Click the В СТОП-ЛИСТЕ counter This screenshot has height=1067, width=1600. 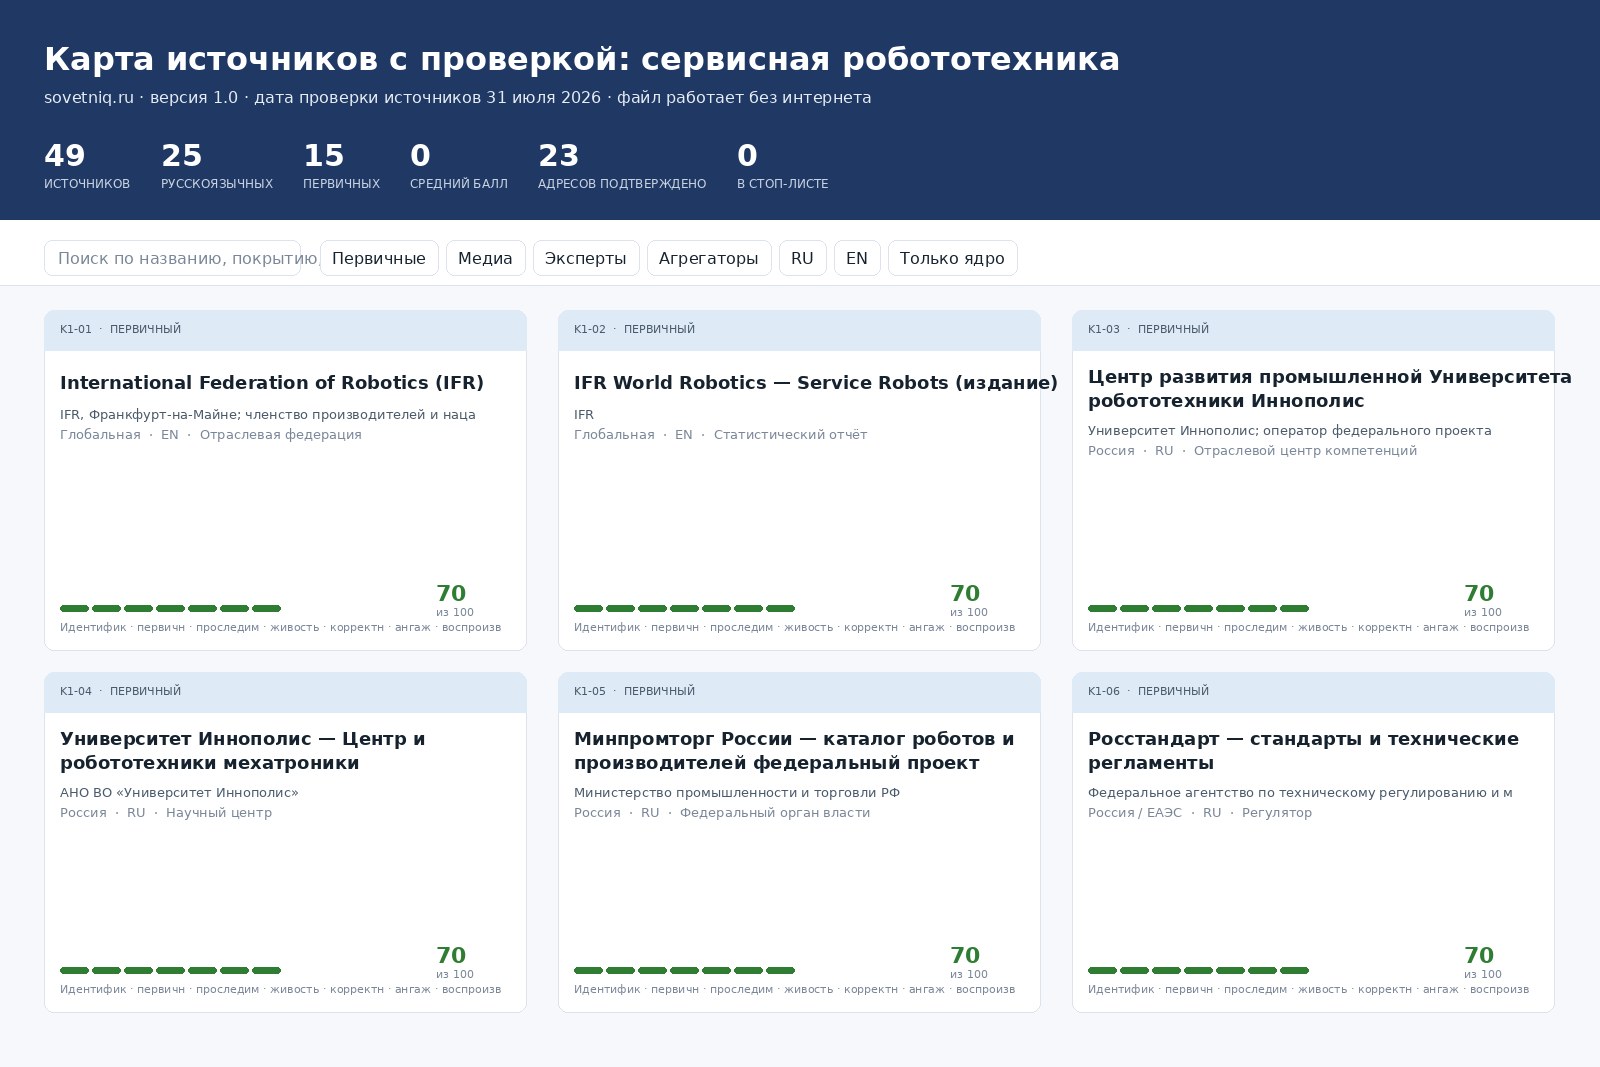[x=782, y=166]
